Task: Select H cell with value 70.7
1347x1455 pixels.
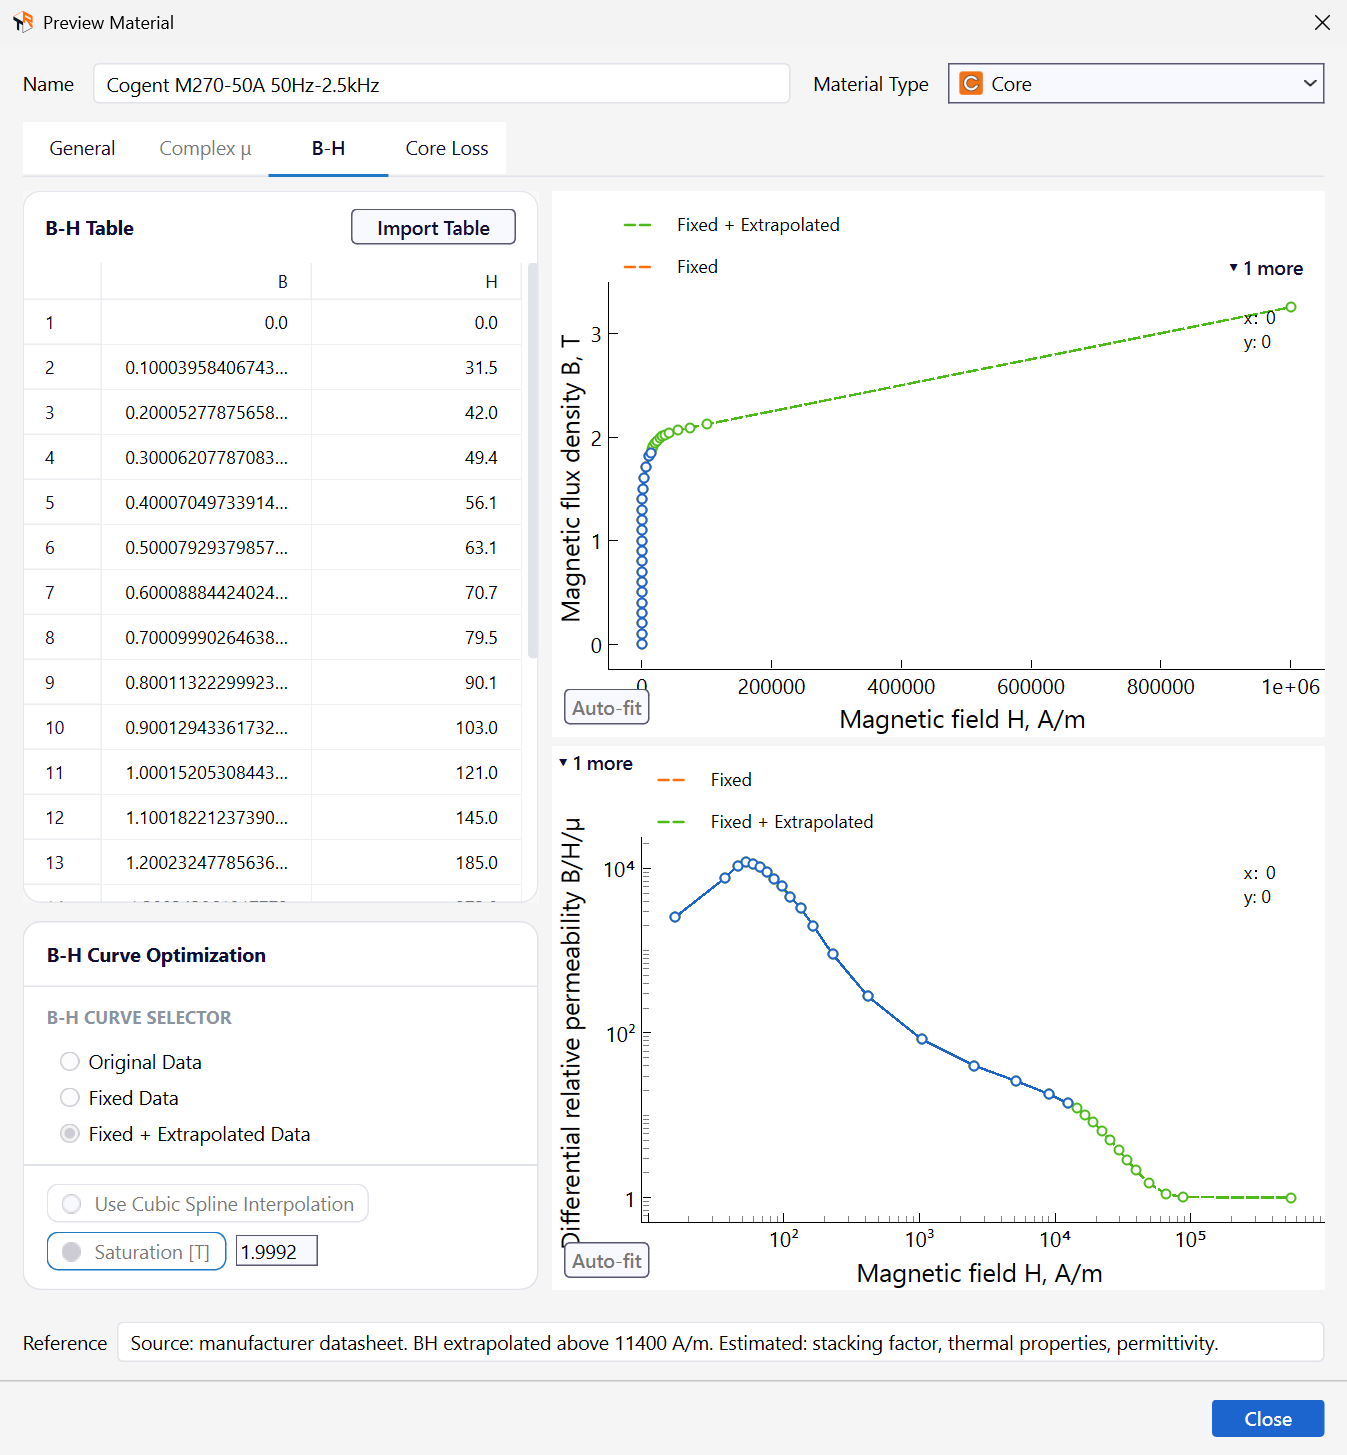Action: coord(416,593)
